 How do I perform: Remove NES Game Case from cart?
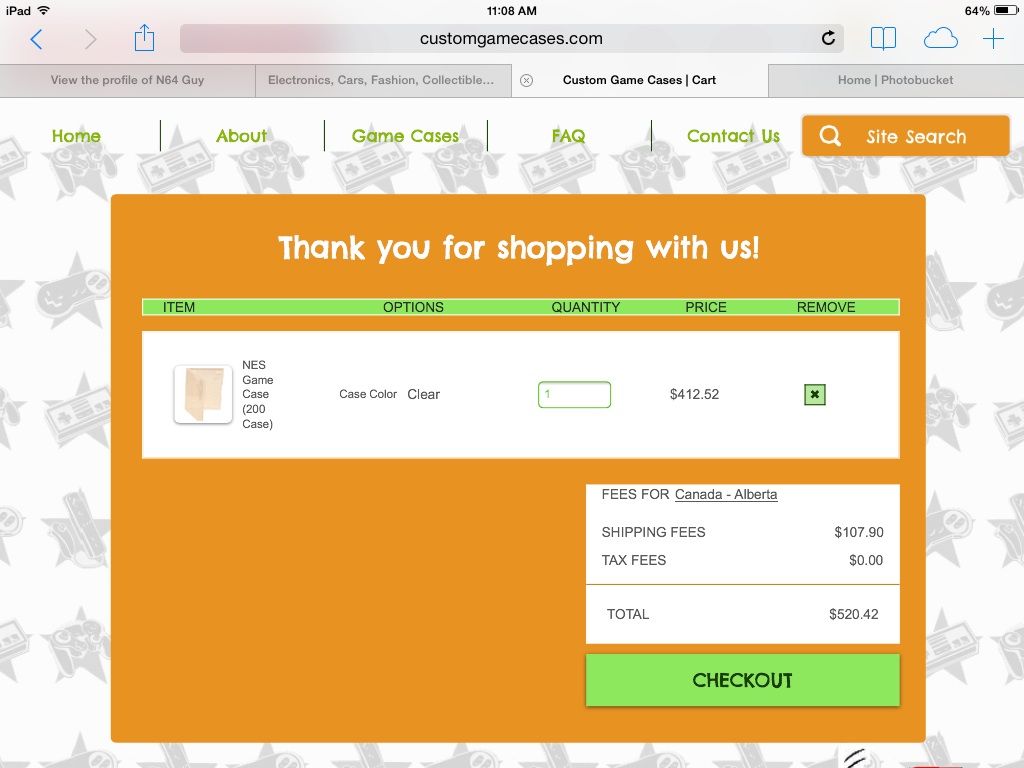(814, 394)
